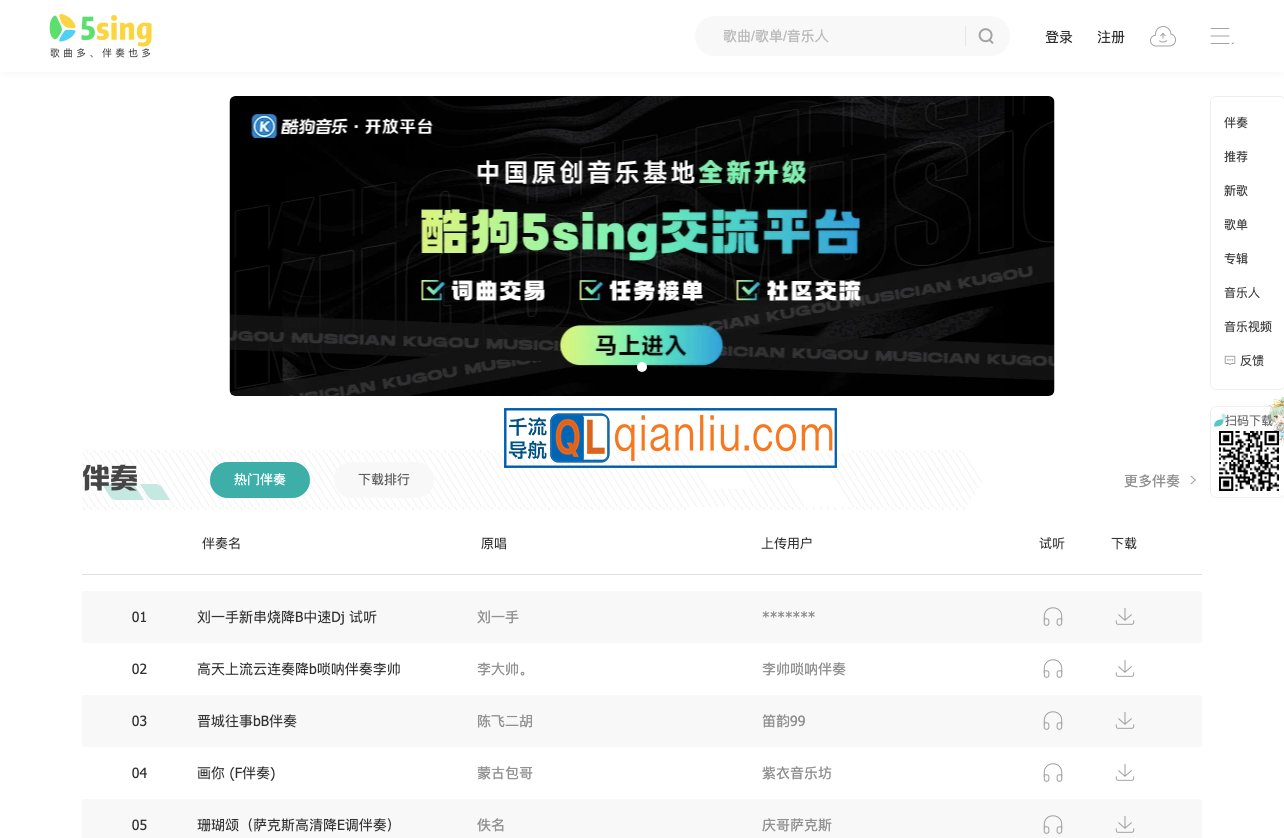
Task: Click the search input field
Action: tap(840, 36)
